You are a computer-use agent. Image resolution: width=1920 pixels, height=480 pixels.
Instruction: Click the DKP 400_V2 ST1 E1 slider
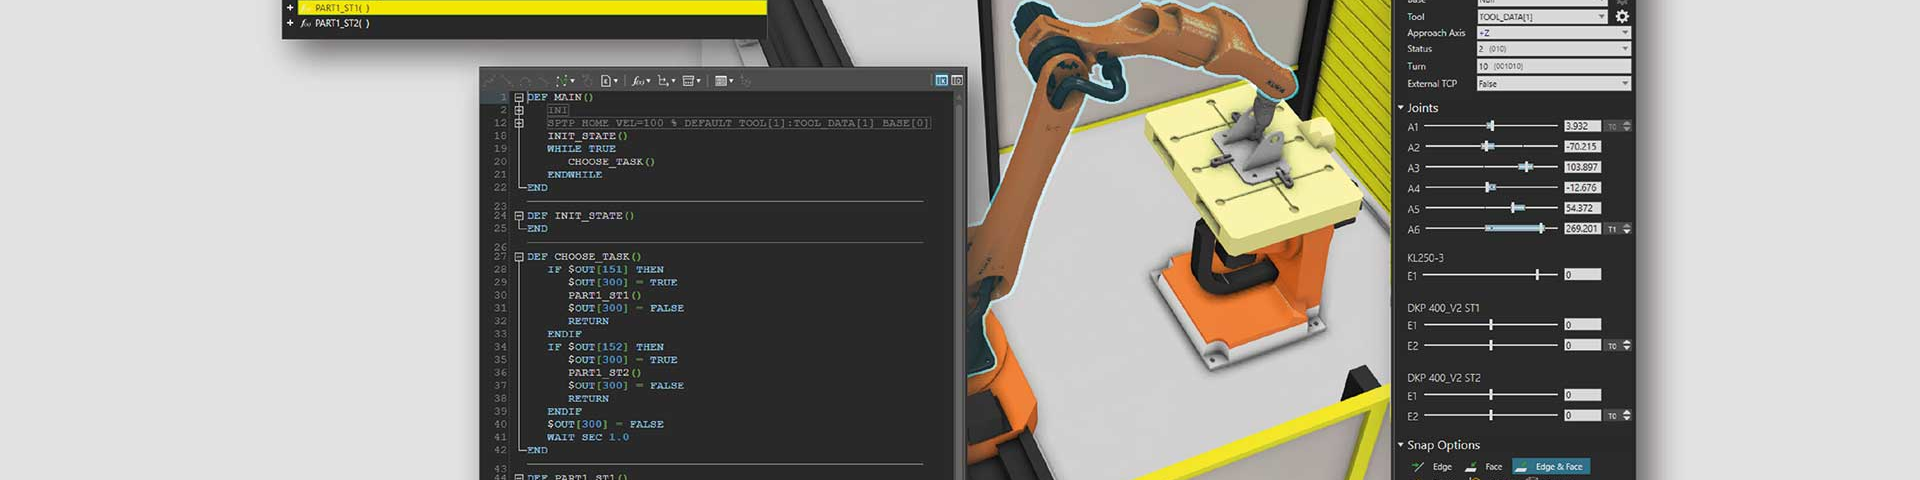[1490, 325]
